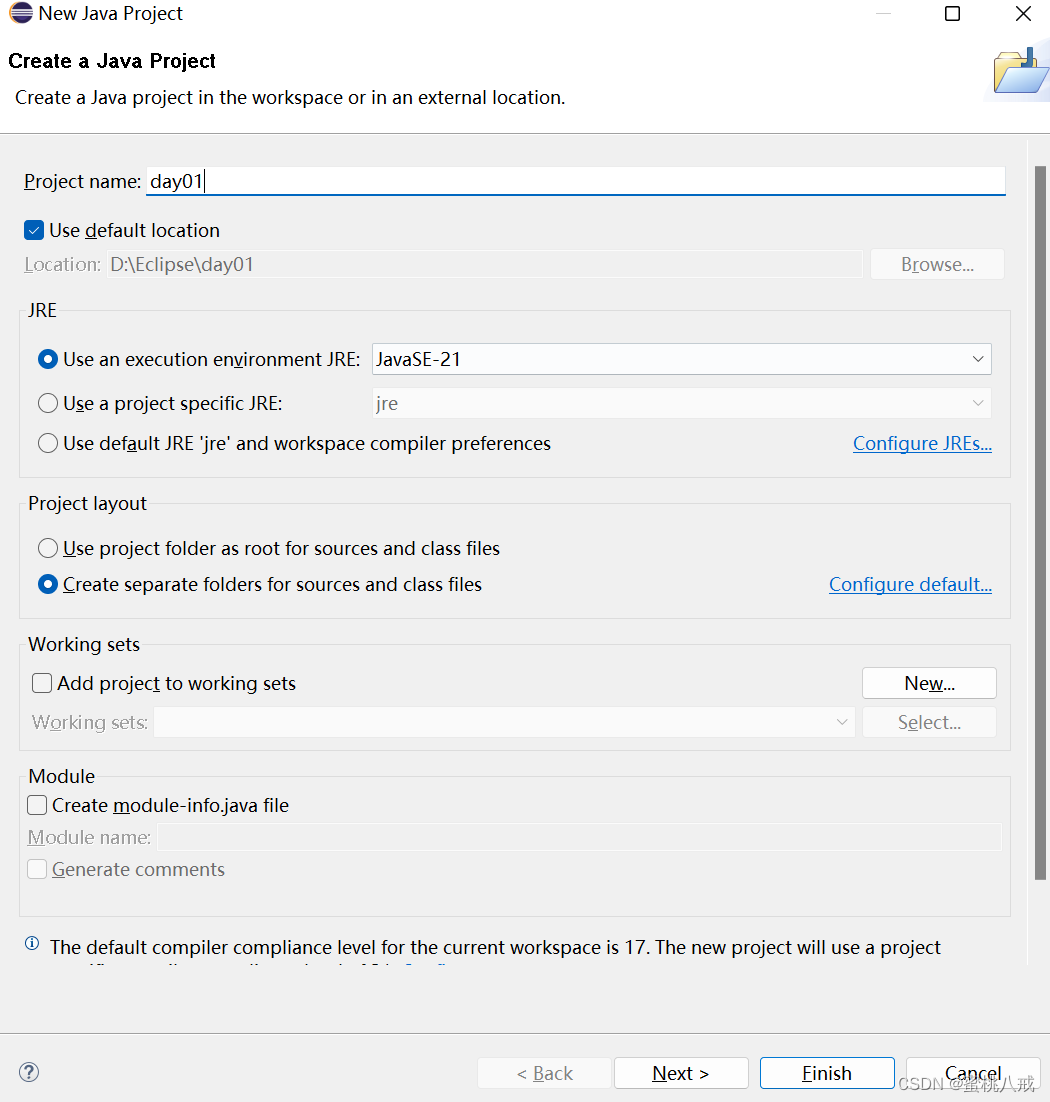The image size is (1050, 1102).
Task: Close the New Java Project dialog
Action: coord(1023,13)
